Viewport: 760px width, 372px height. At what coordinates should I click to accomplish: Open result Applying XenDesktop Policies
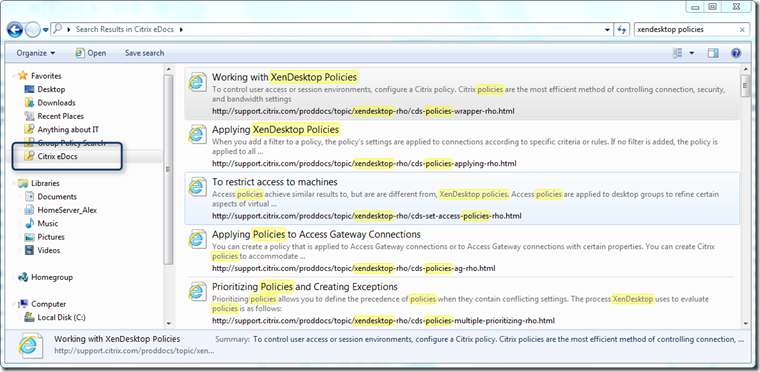tap(275, 129)
